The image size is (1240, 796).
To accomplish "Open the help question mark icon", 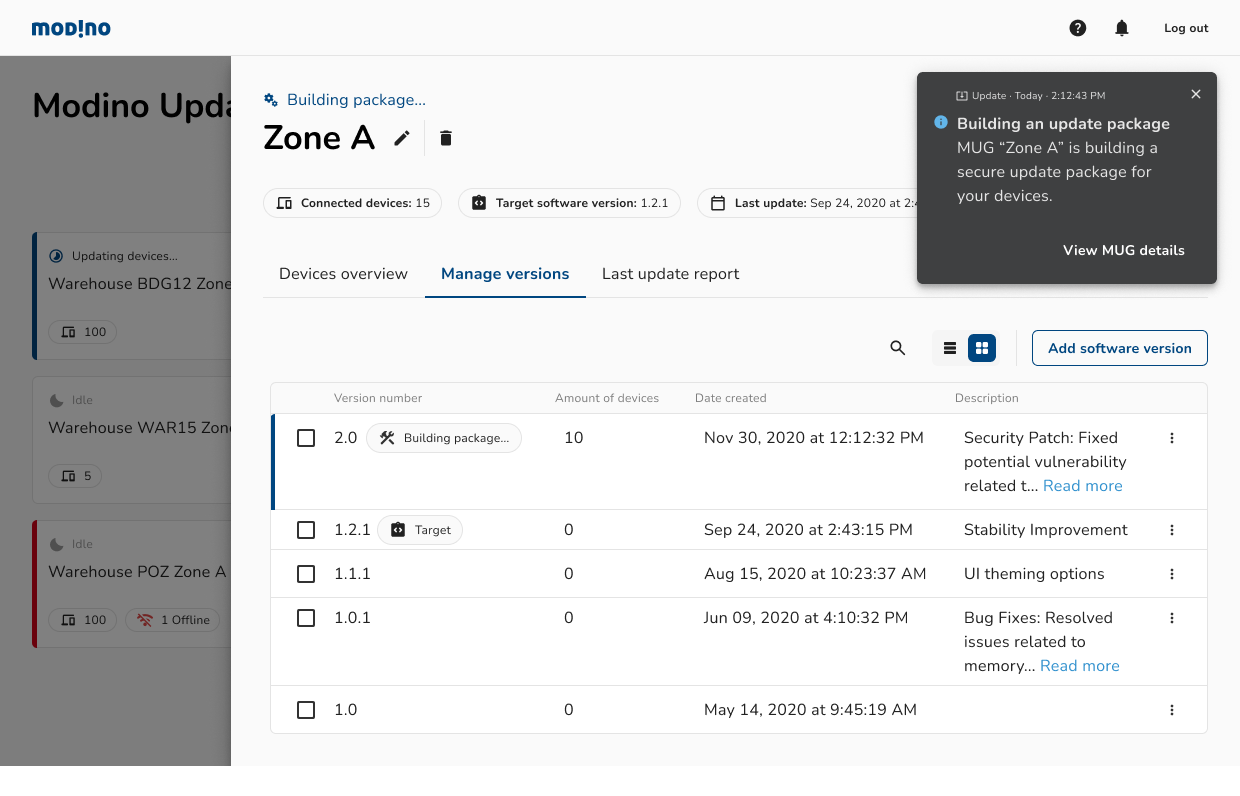I will click(1078, 28).
